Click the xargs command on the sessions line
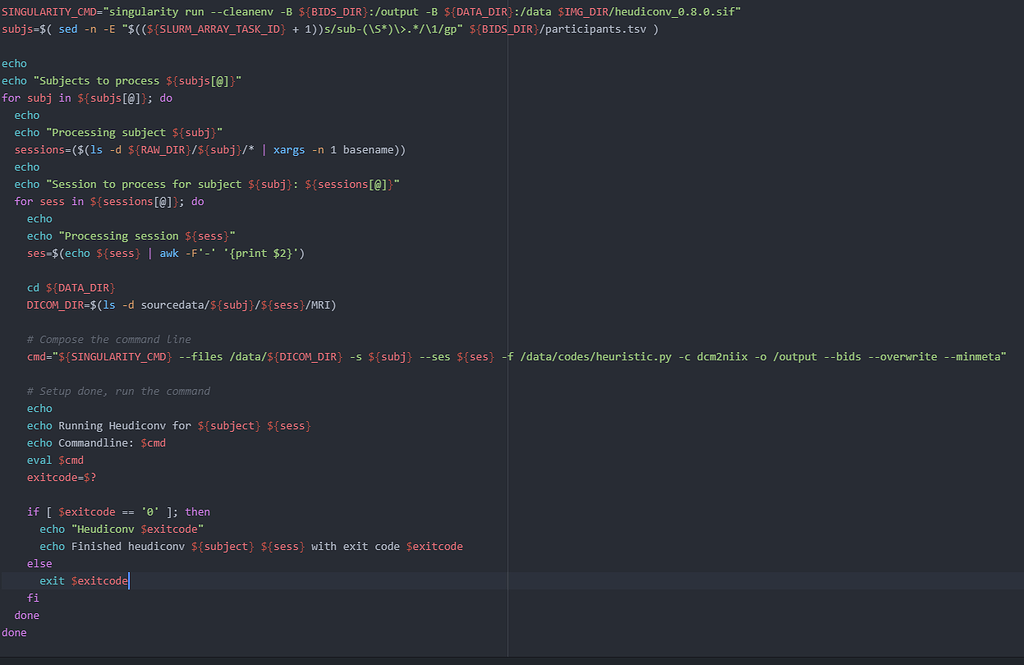 (289, 149)
